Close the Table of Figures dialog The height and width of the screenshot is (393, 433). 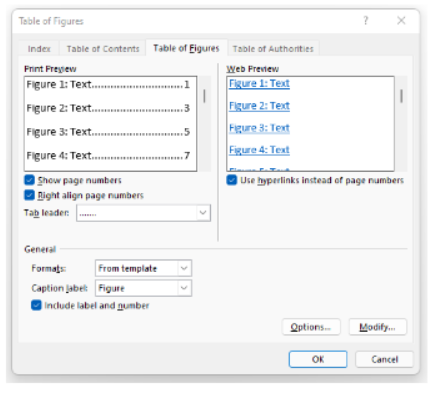(x=401, y=21)
